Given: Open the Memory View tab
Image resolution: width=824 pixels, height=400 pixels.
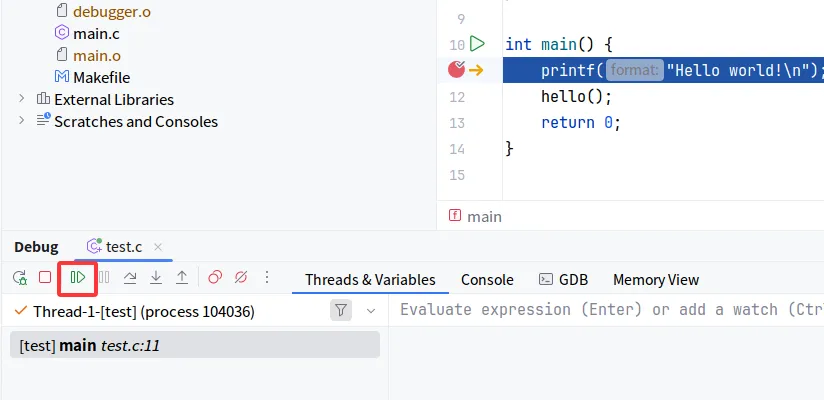Looking at the screenshot, I should point(656,280).
